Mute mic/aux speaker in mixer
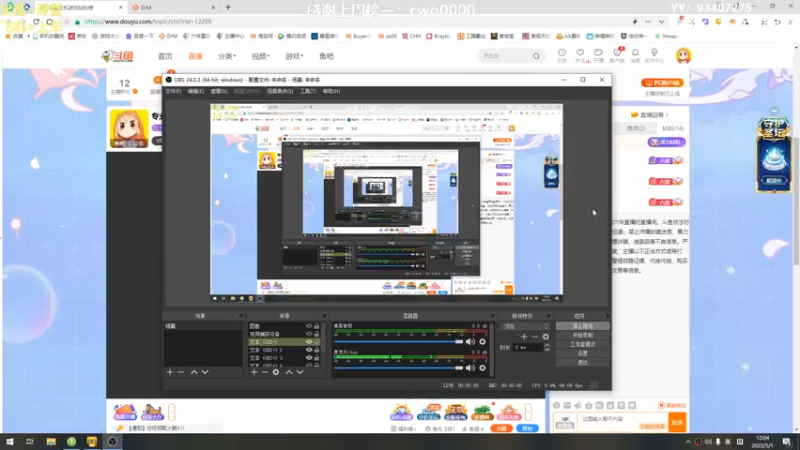This screenshot has height=450, width=800. (x=470, y=367)
